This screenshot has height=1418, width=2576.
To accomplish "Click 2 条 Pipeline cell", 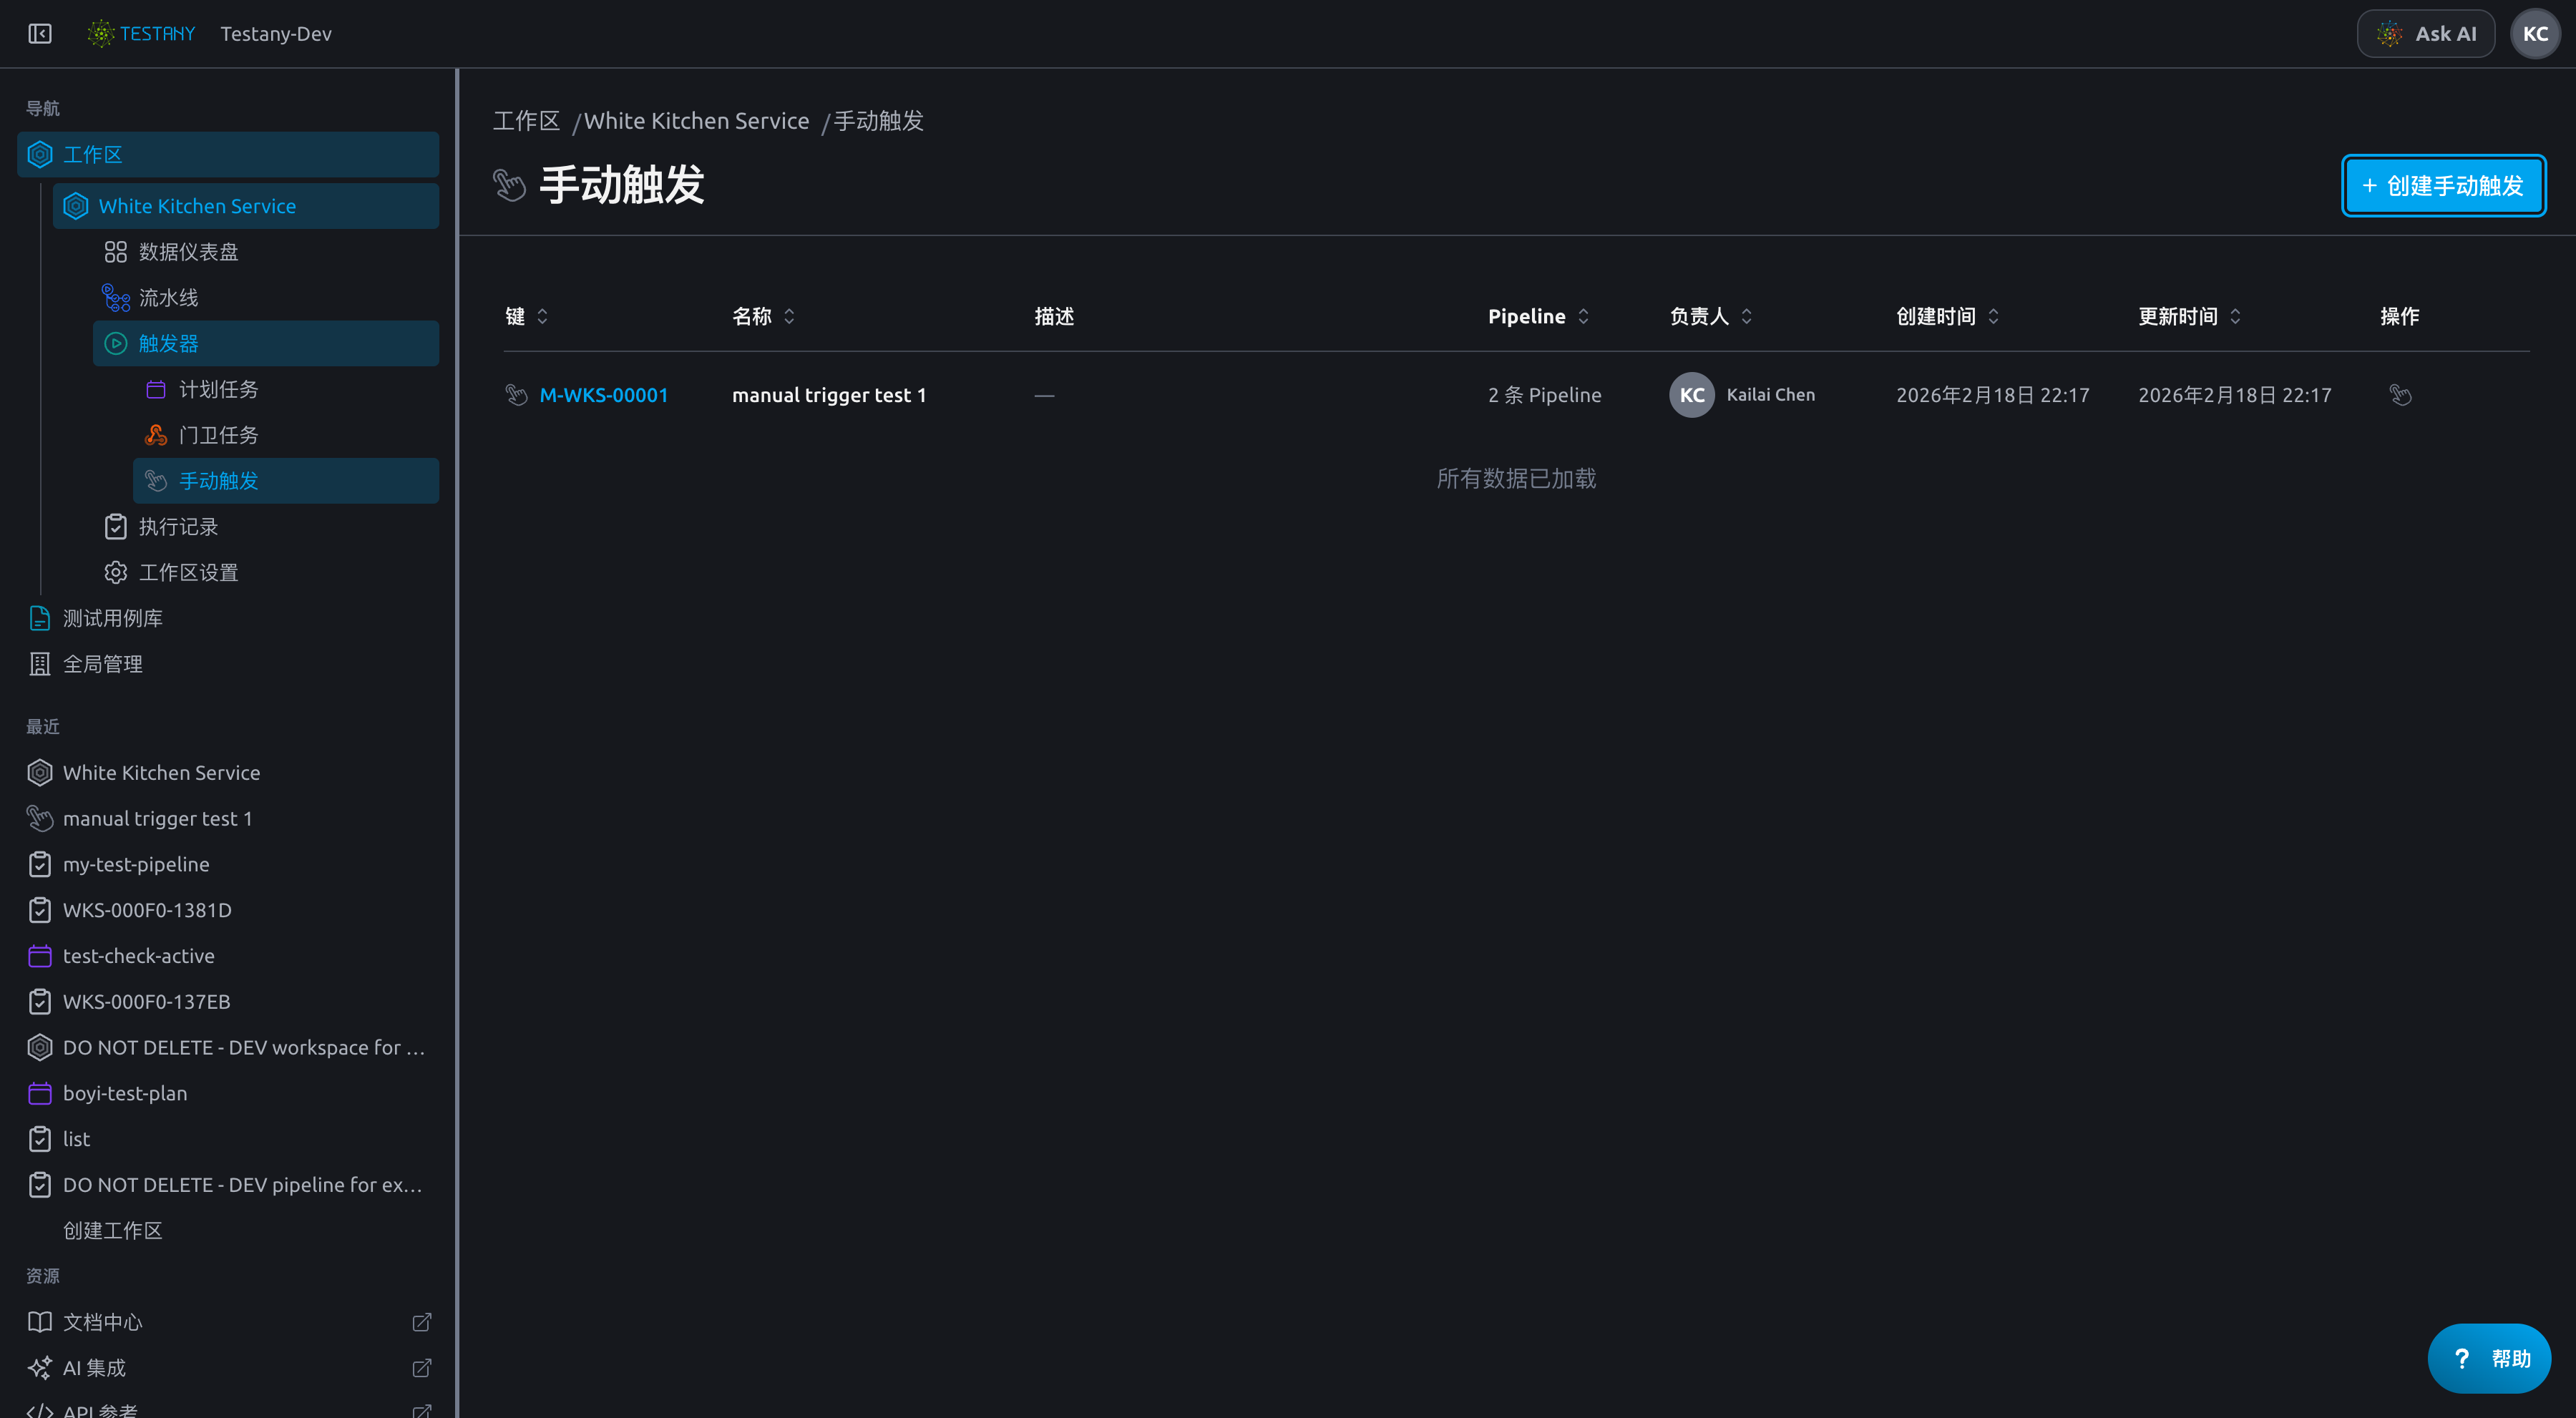I will pos(1544,395).
